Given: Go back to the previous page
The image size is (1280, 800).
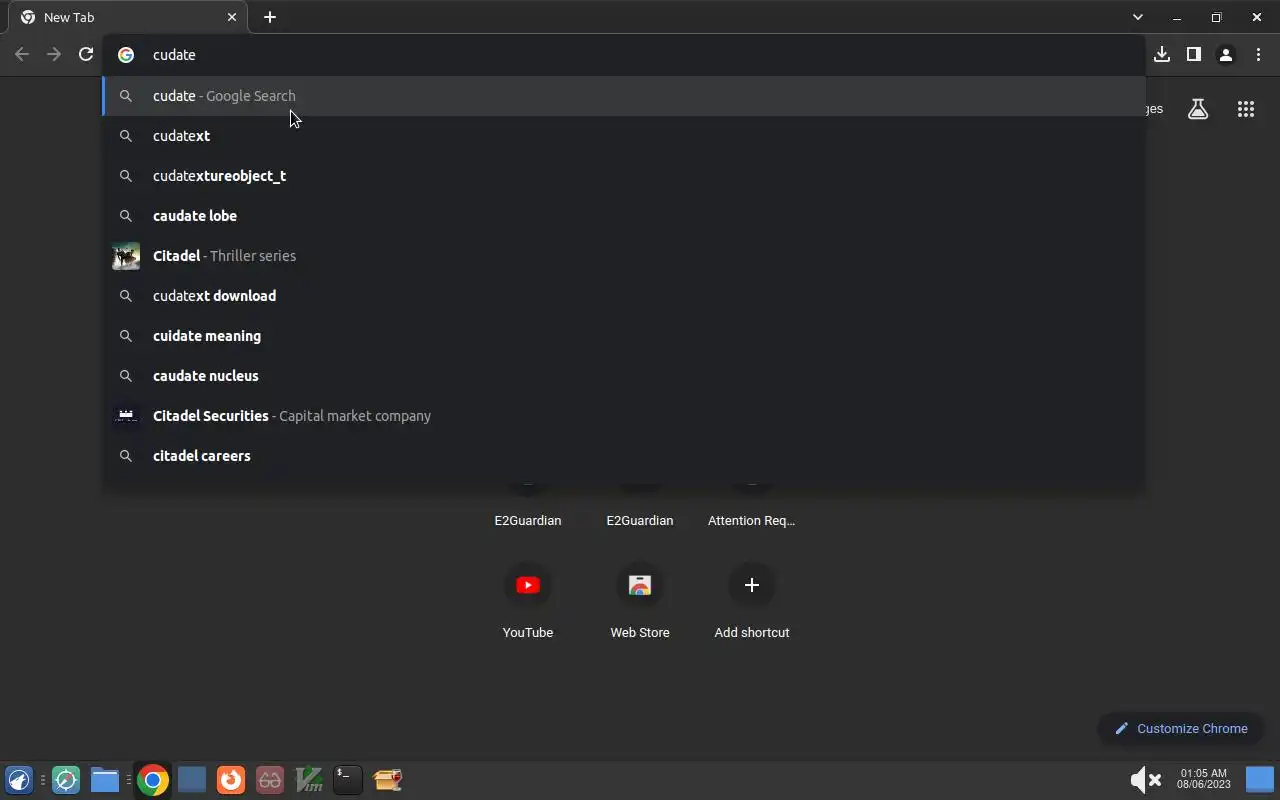Looking at the screenshot, I should pos(22,55).
